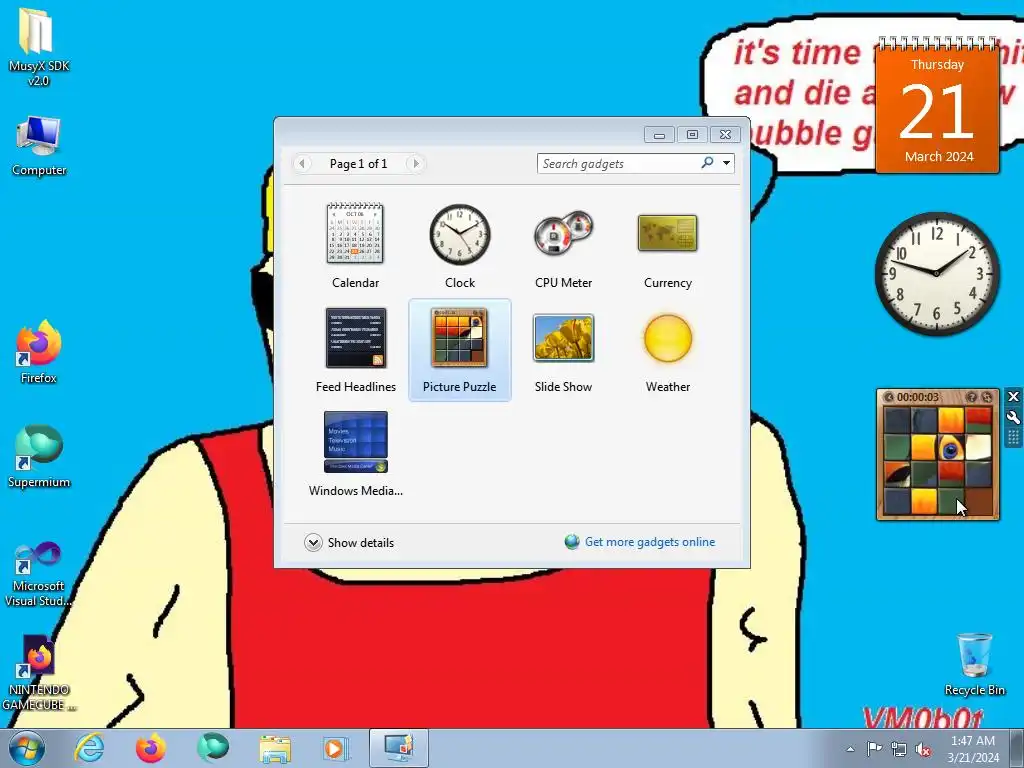Select the Feed Headlines gadget
This screenshot has height=768, width=1024.
click(x=355, y=350)
